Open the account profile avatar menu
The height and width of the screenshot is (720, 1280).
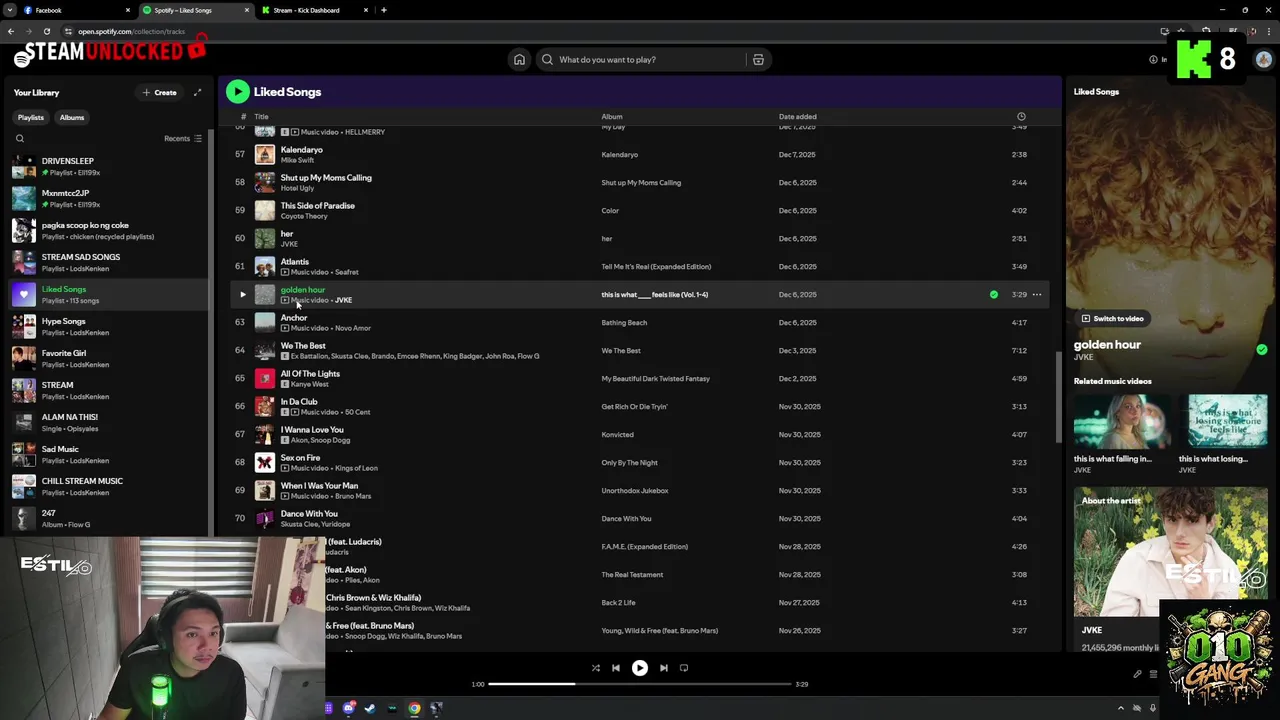(x=1263, y=60)
